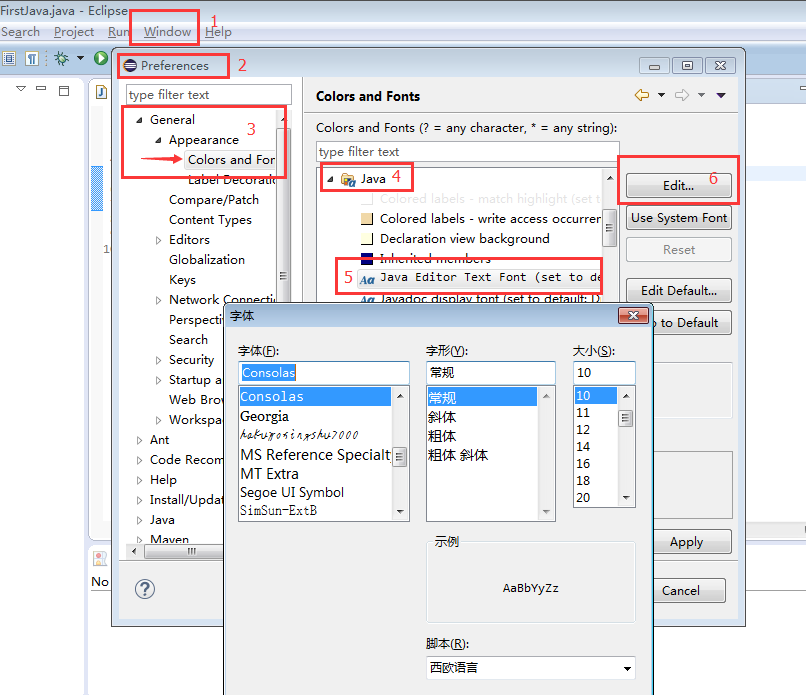
Task: Minimize the left Eclipse view panel
Action: coord(41,88)
